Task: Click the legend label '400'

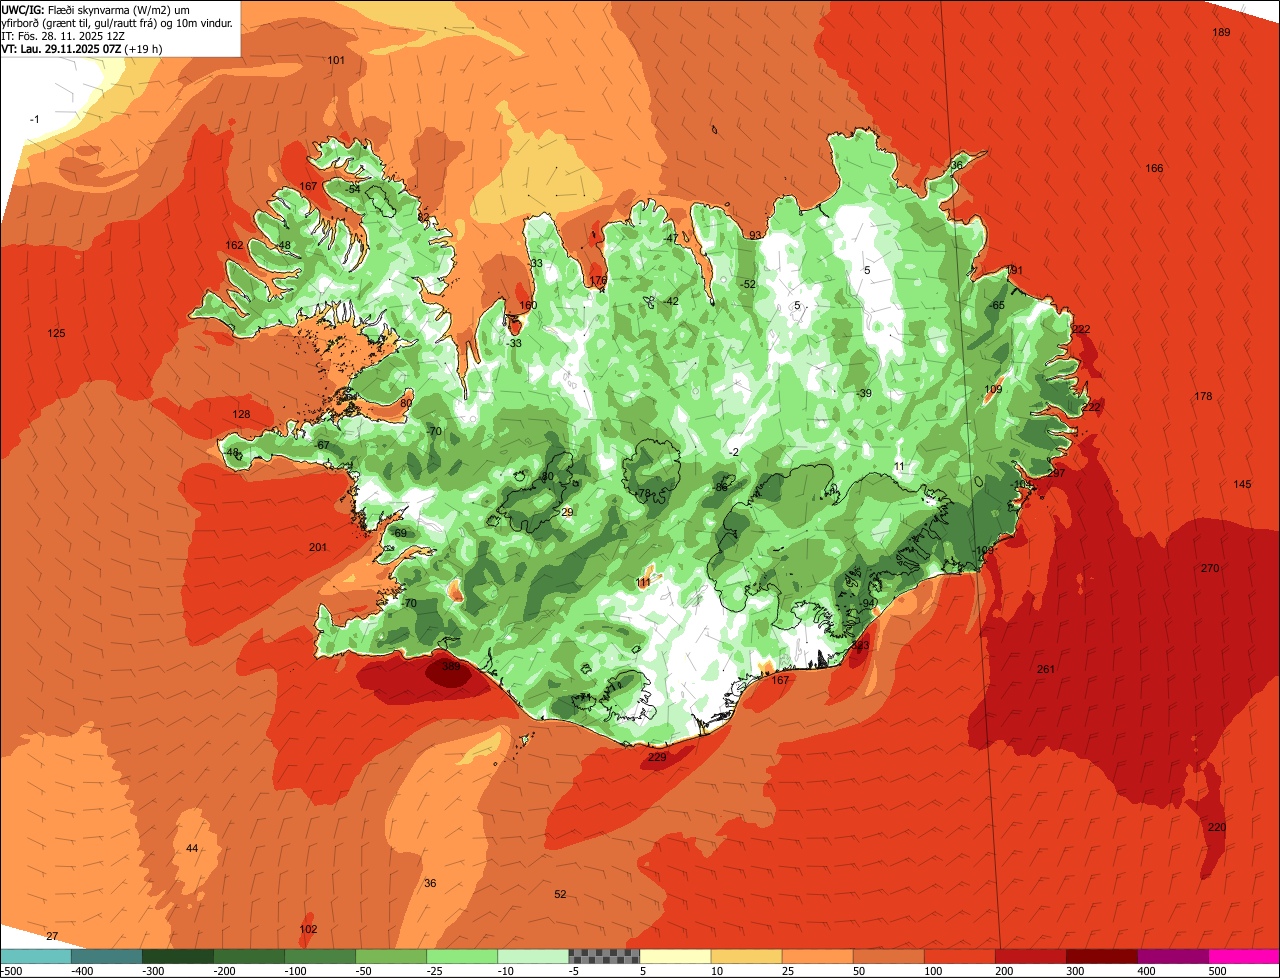Action: point(1146,971)
